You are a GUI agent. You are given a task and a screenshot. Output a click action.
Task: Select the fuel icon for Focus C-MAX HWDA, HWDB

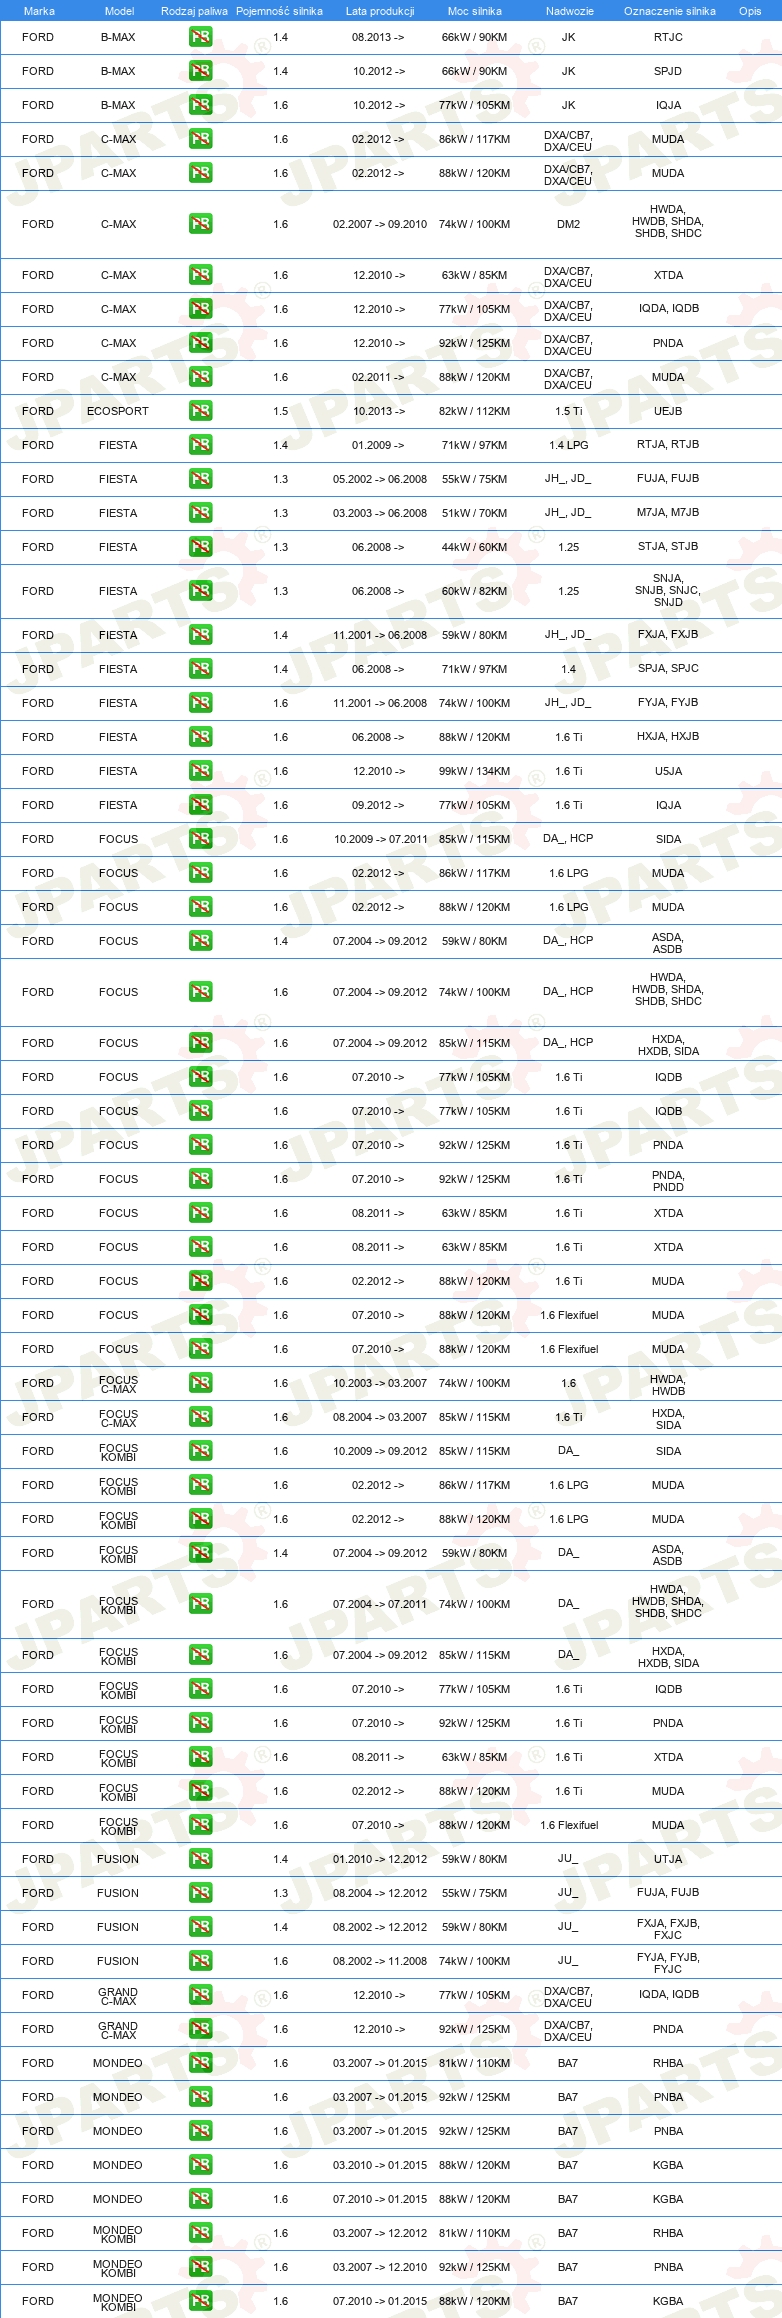tap(200, 1383)
